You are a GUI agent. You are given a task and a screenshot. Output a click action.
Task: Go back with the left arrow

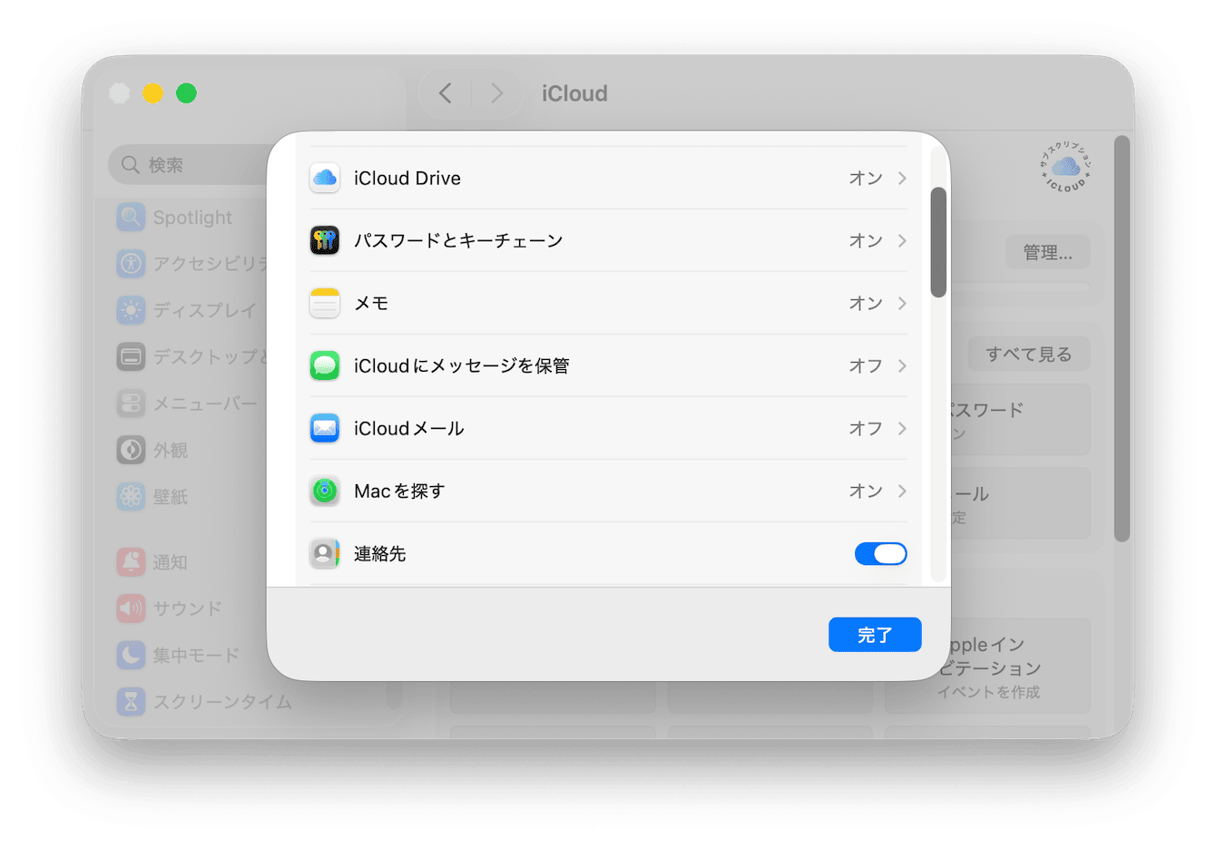[445, 93]
